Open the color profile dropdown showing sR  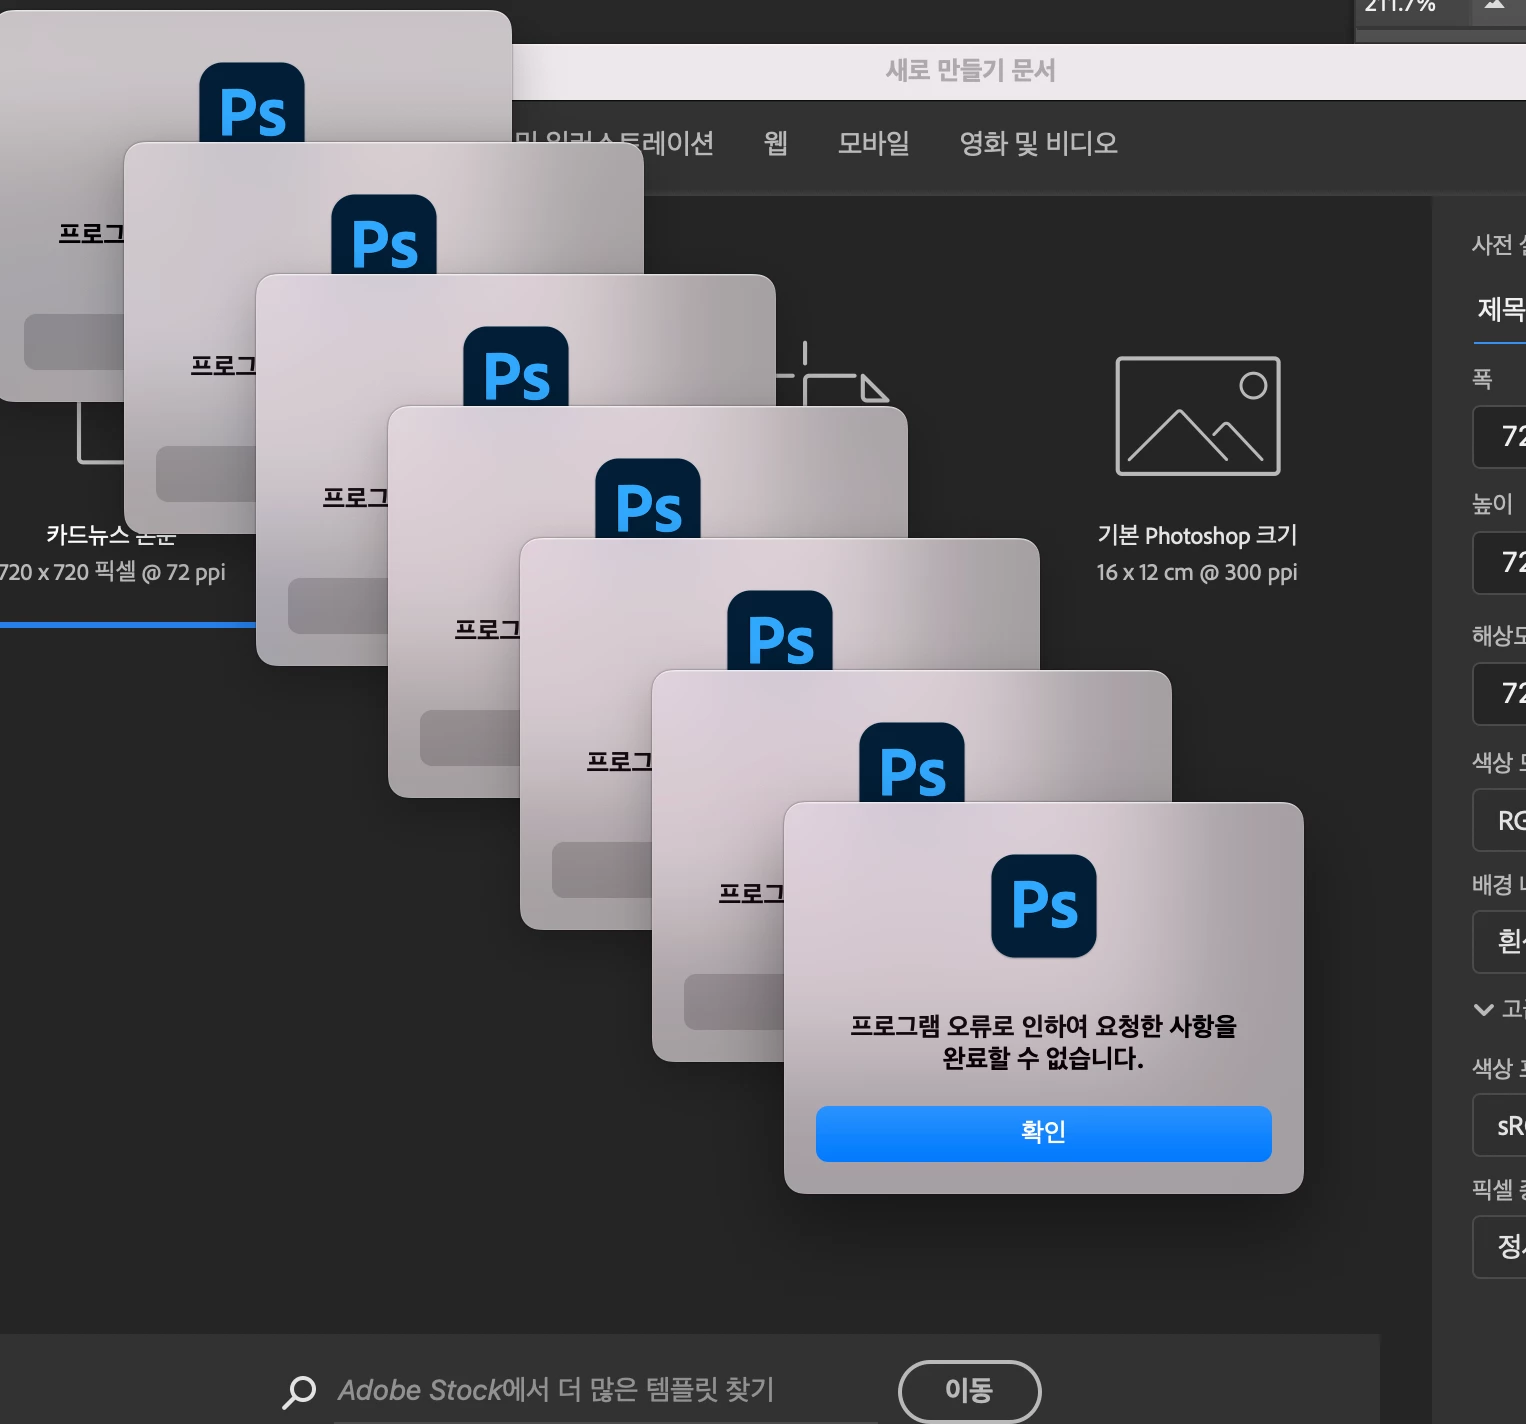pos(1500,1125)
